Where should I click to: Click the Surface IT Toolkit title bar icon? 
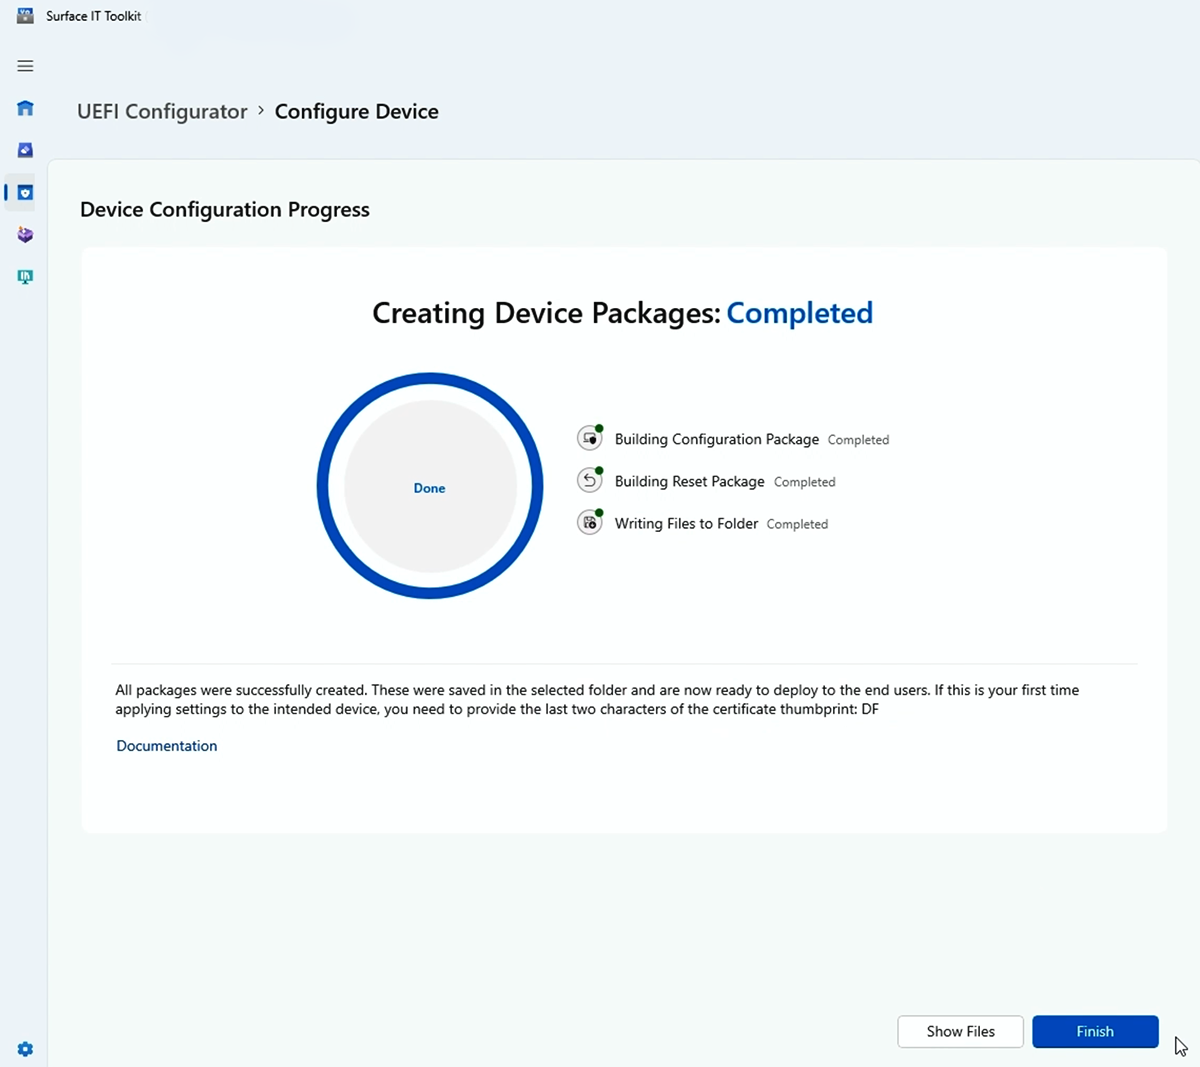(25, 15)
